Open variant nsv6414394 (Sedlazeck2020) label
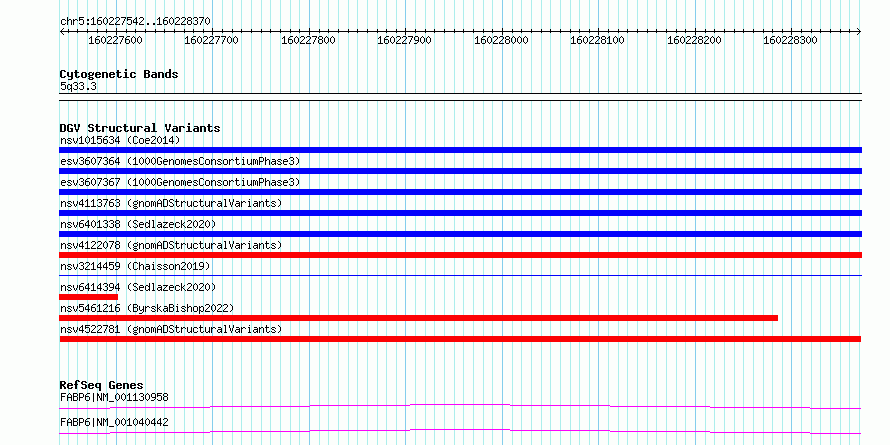890x445 pixels. 138,287
